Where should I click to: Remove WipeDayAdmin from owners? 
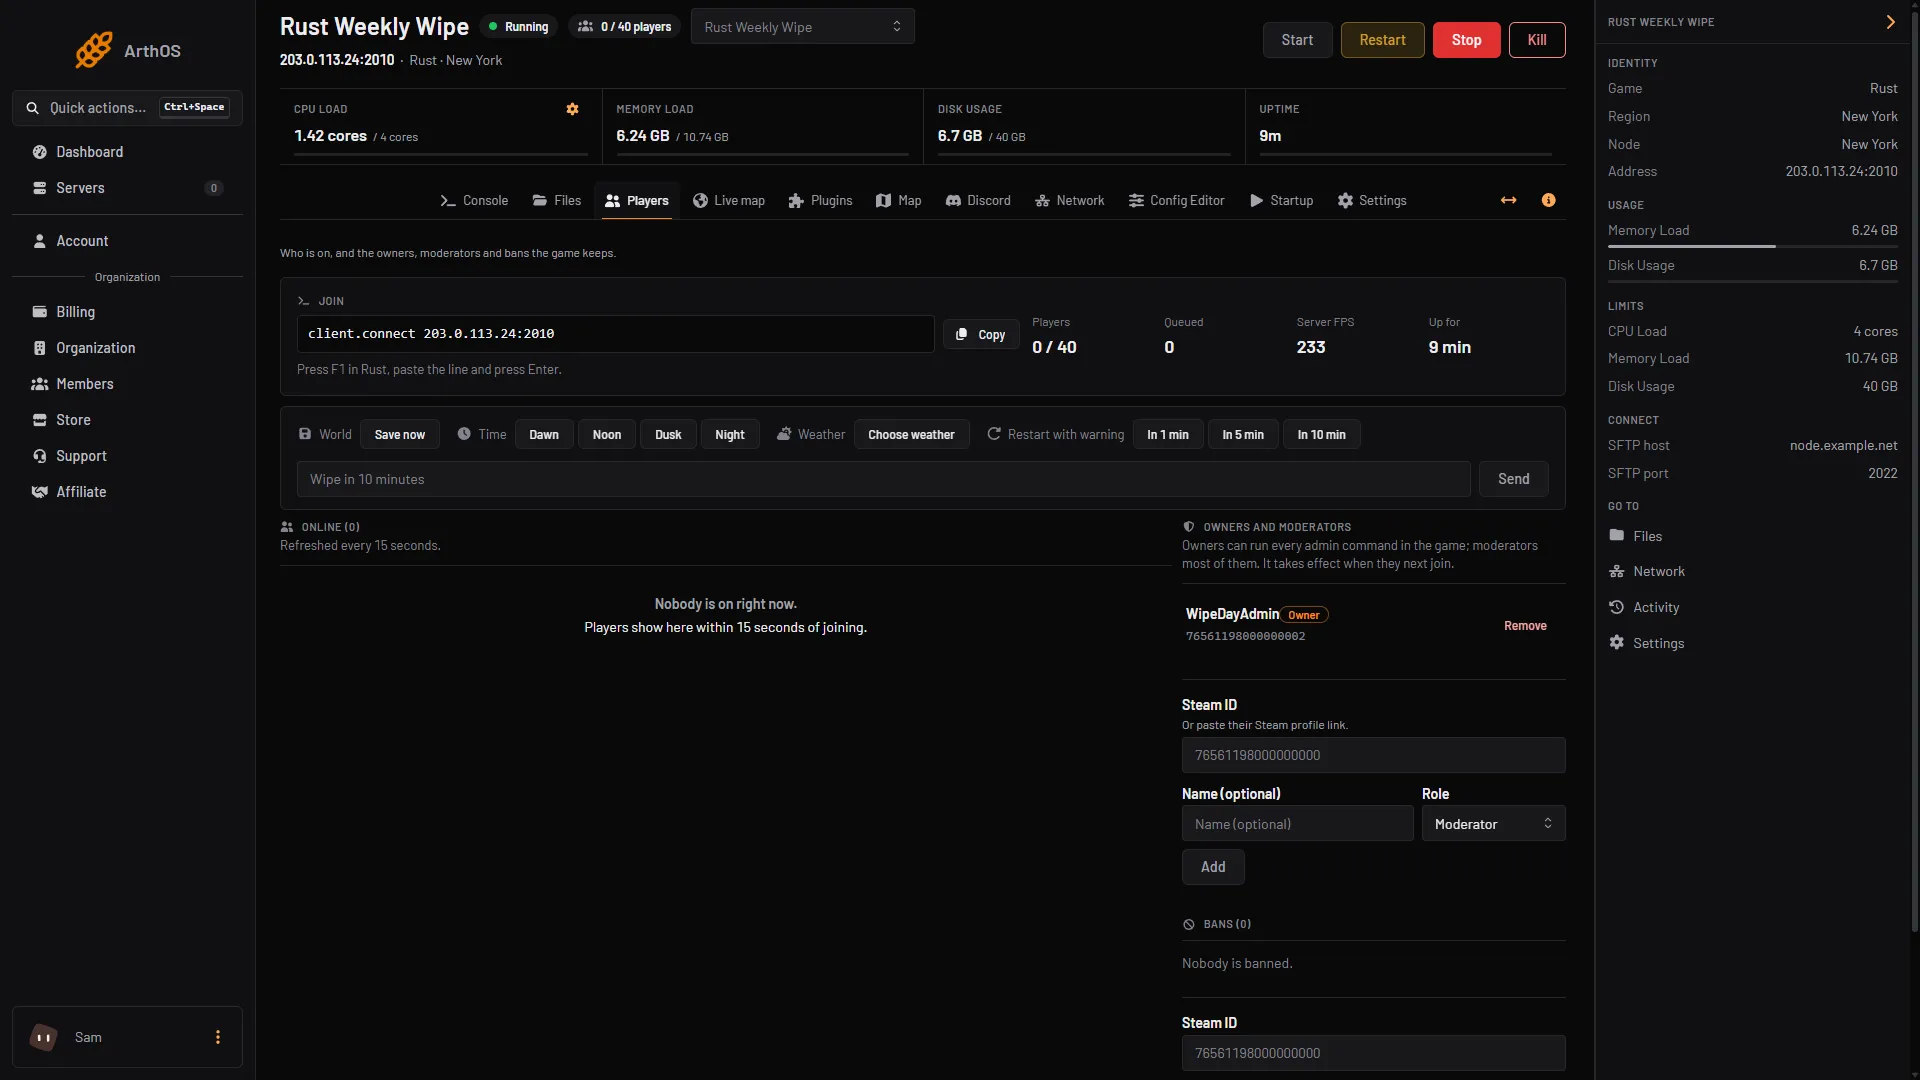point(1525,626)
